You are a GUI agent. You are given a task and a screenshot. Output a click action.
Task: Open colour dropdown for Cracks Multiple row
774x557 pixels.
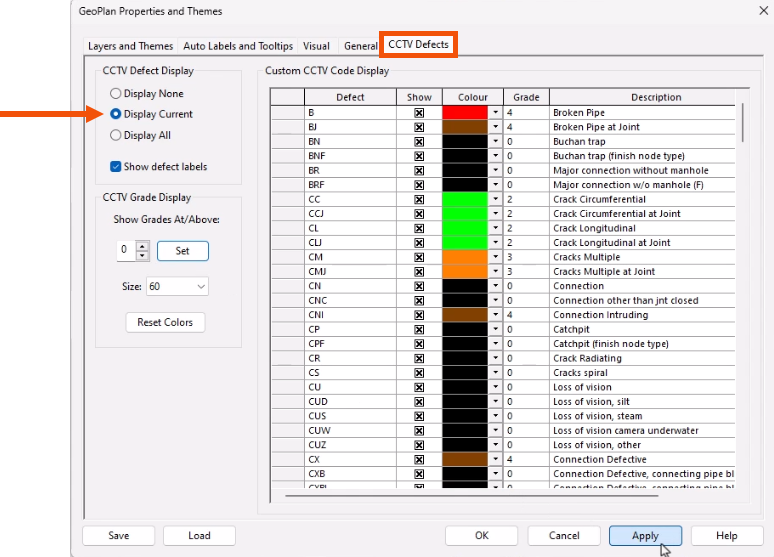pos(496,257)
